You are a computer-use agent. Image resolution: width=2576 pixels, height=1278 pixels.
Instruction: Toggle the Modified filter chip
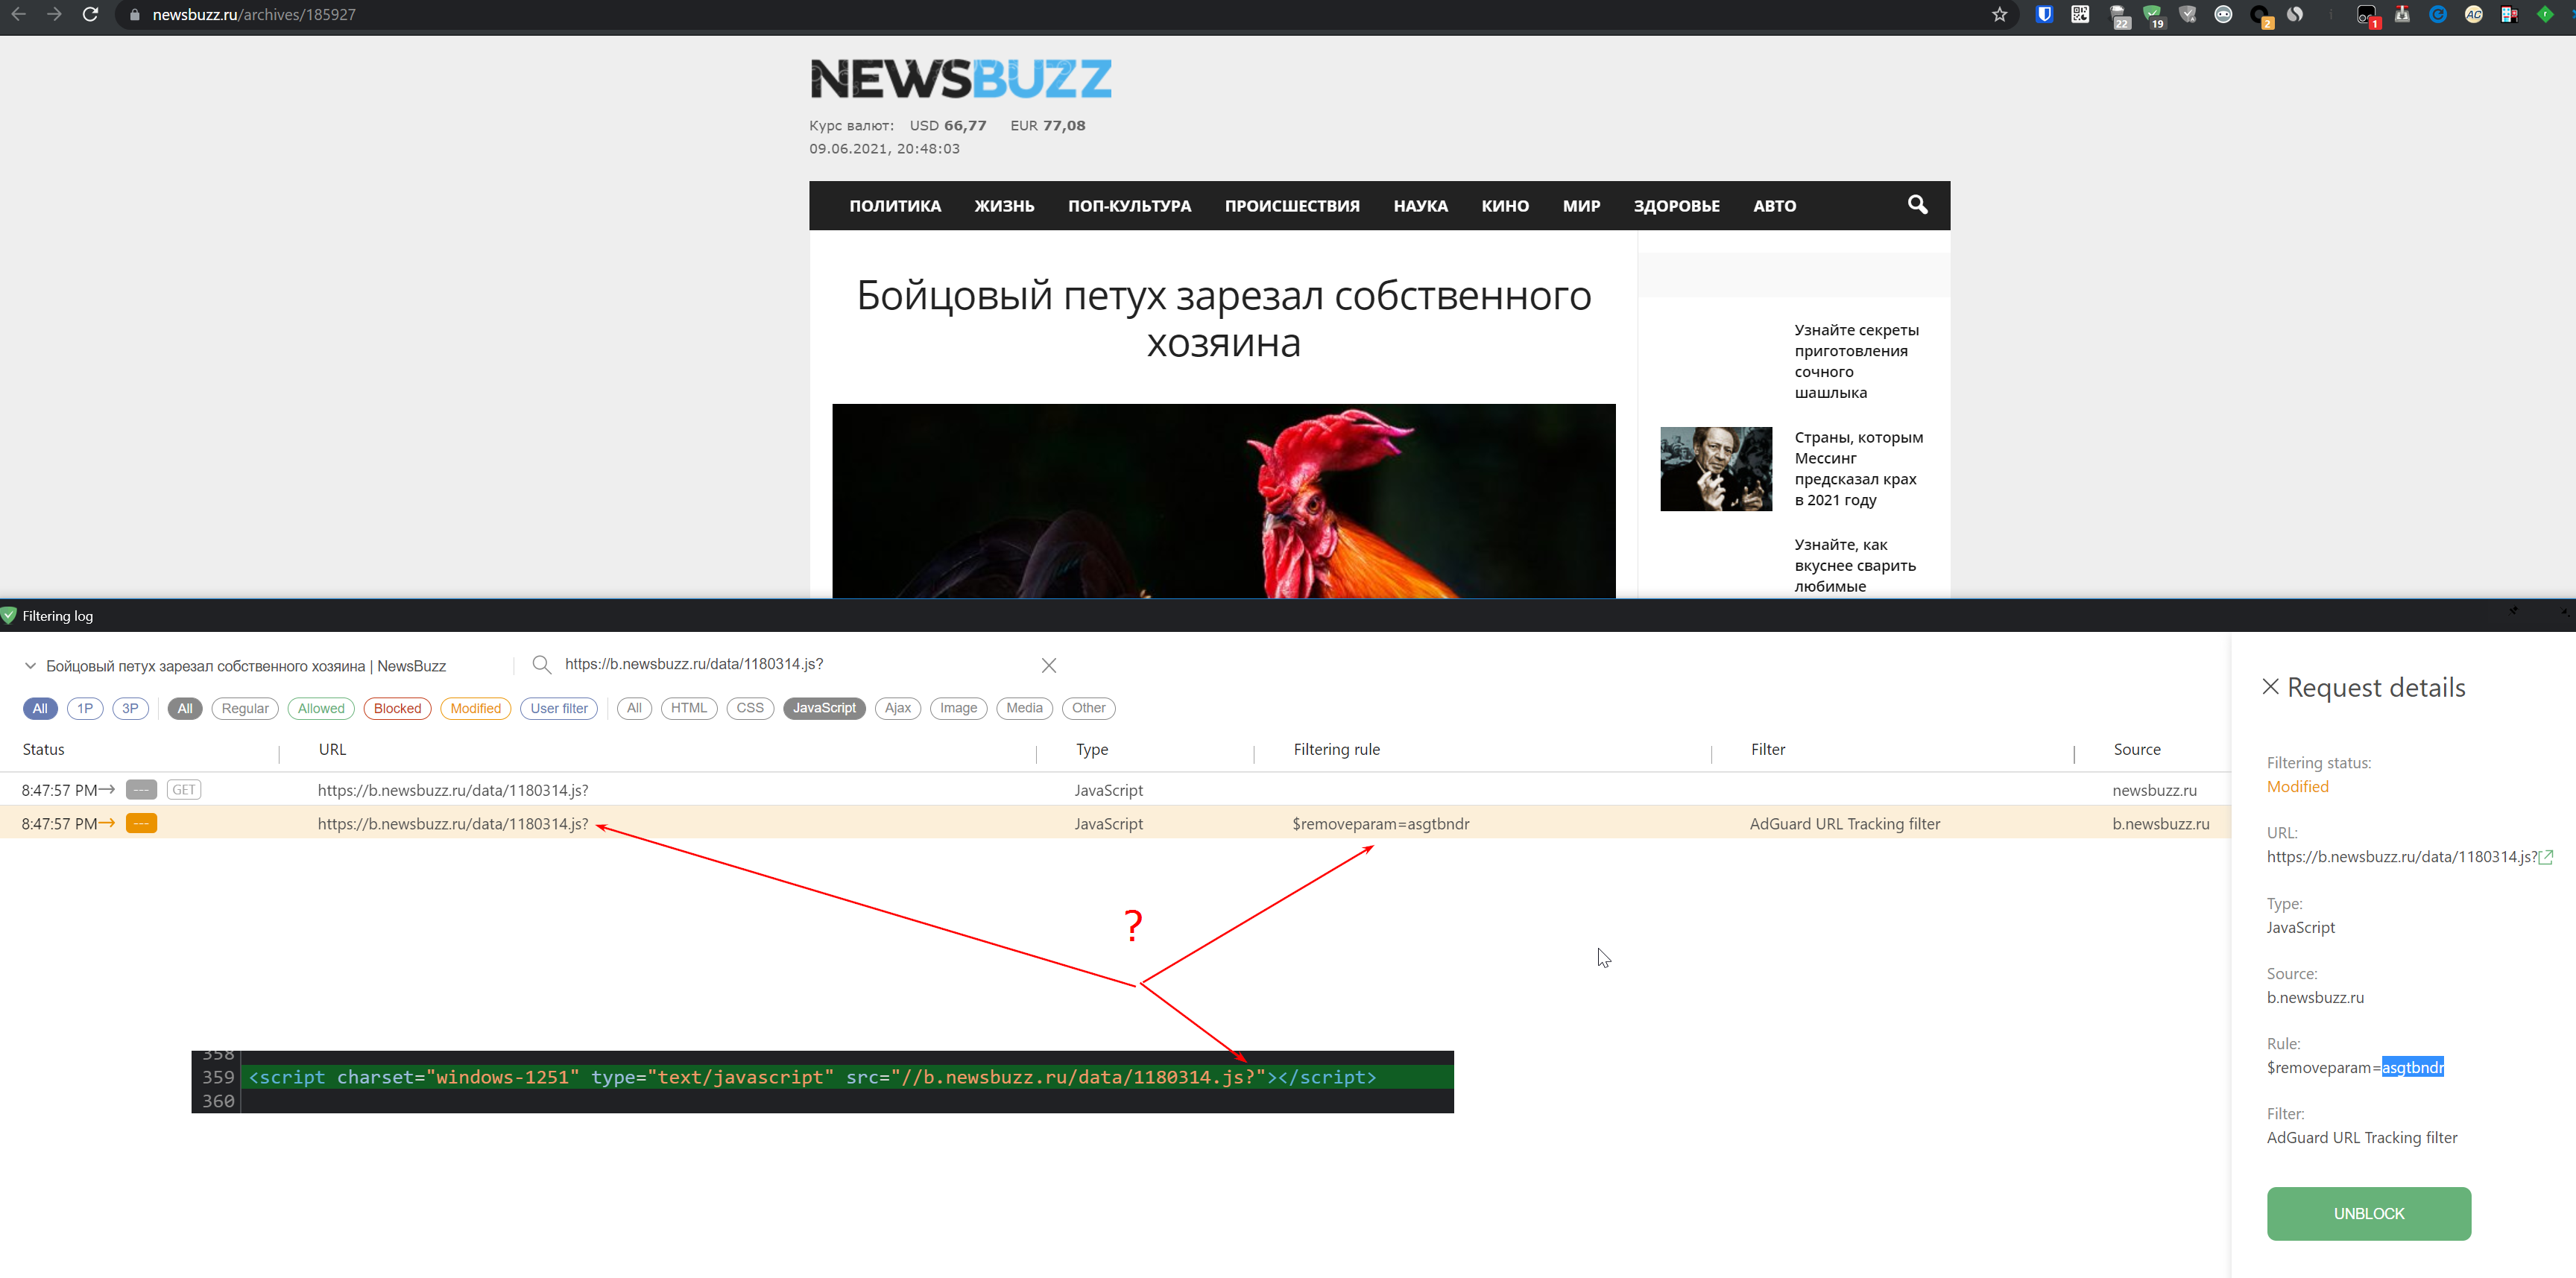pos(475,708)
